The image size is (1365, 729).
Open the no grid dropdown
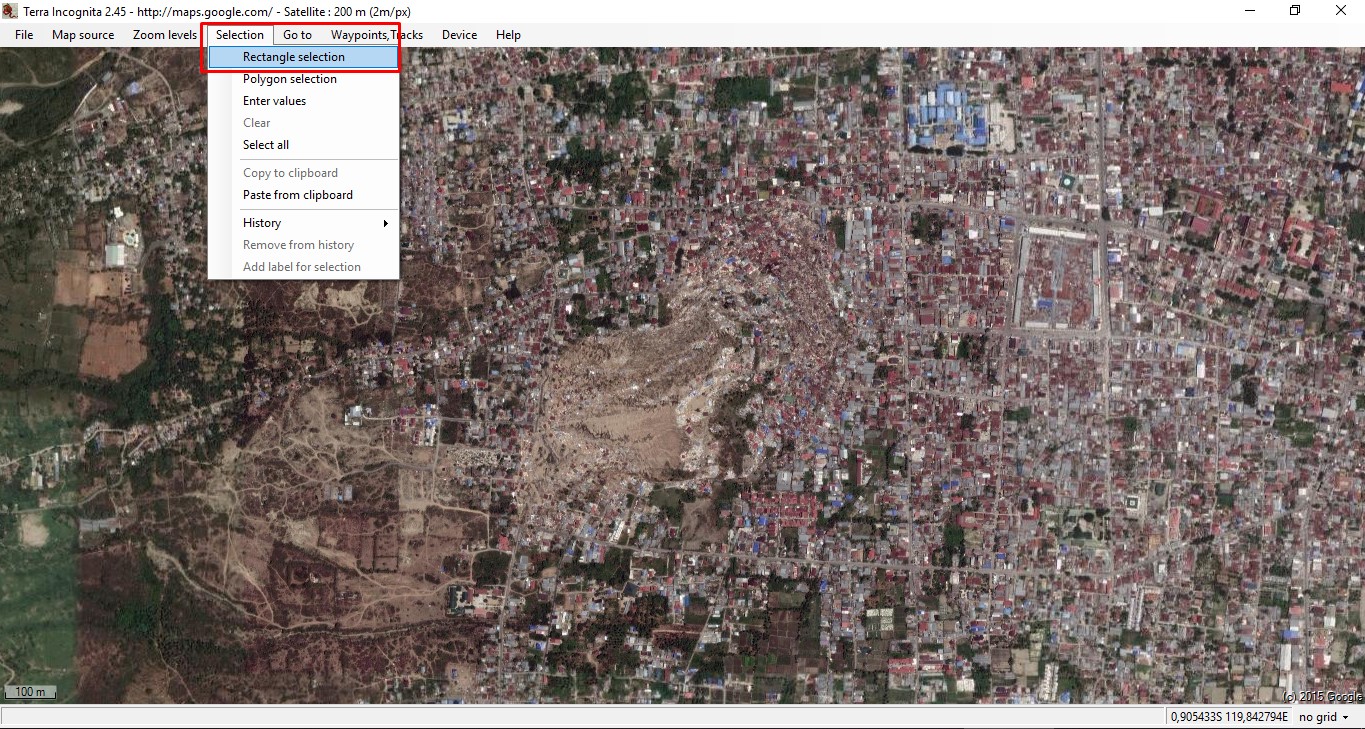click(1324, 717)
